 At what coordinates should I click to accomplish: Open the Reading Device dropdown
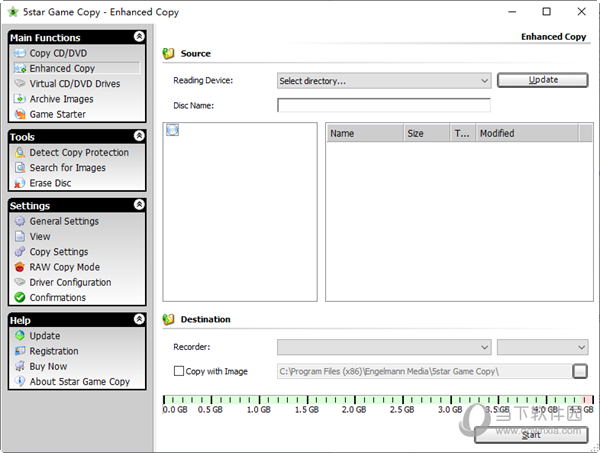tap(384, 81)
